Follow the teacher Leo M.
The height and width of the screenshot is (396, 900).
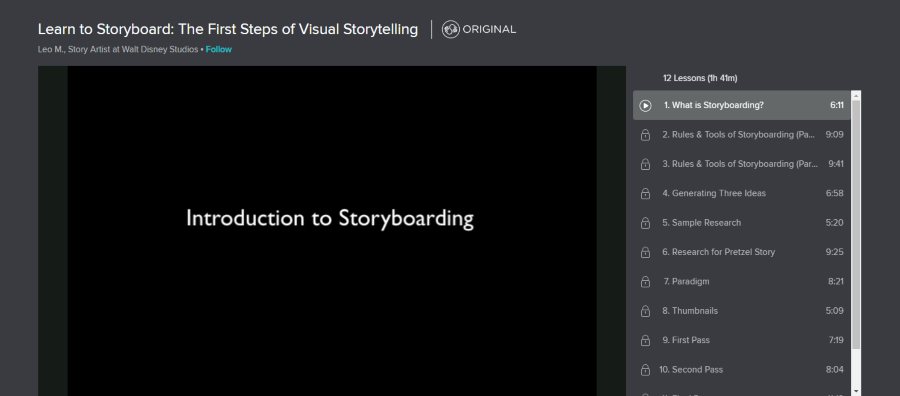pos(219,49)
